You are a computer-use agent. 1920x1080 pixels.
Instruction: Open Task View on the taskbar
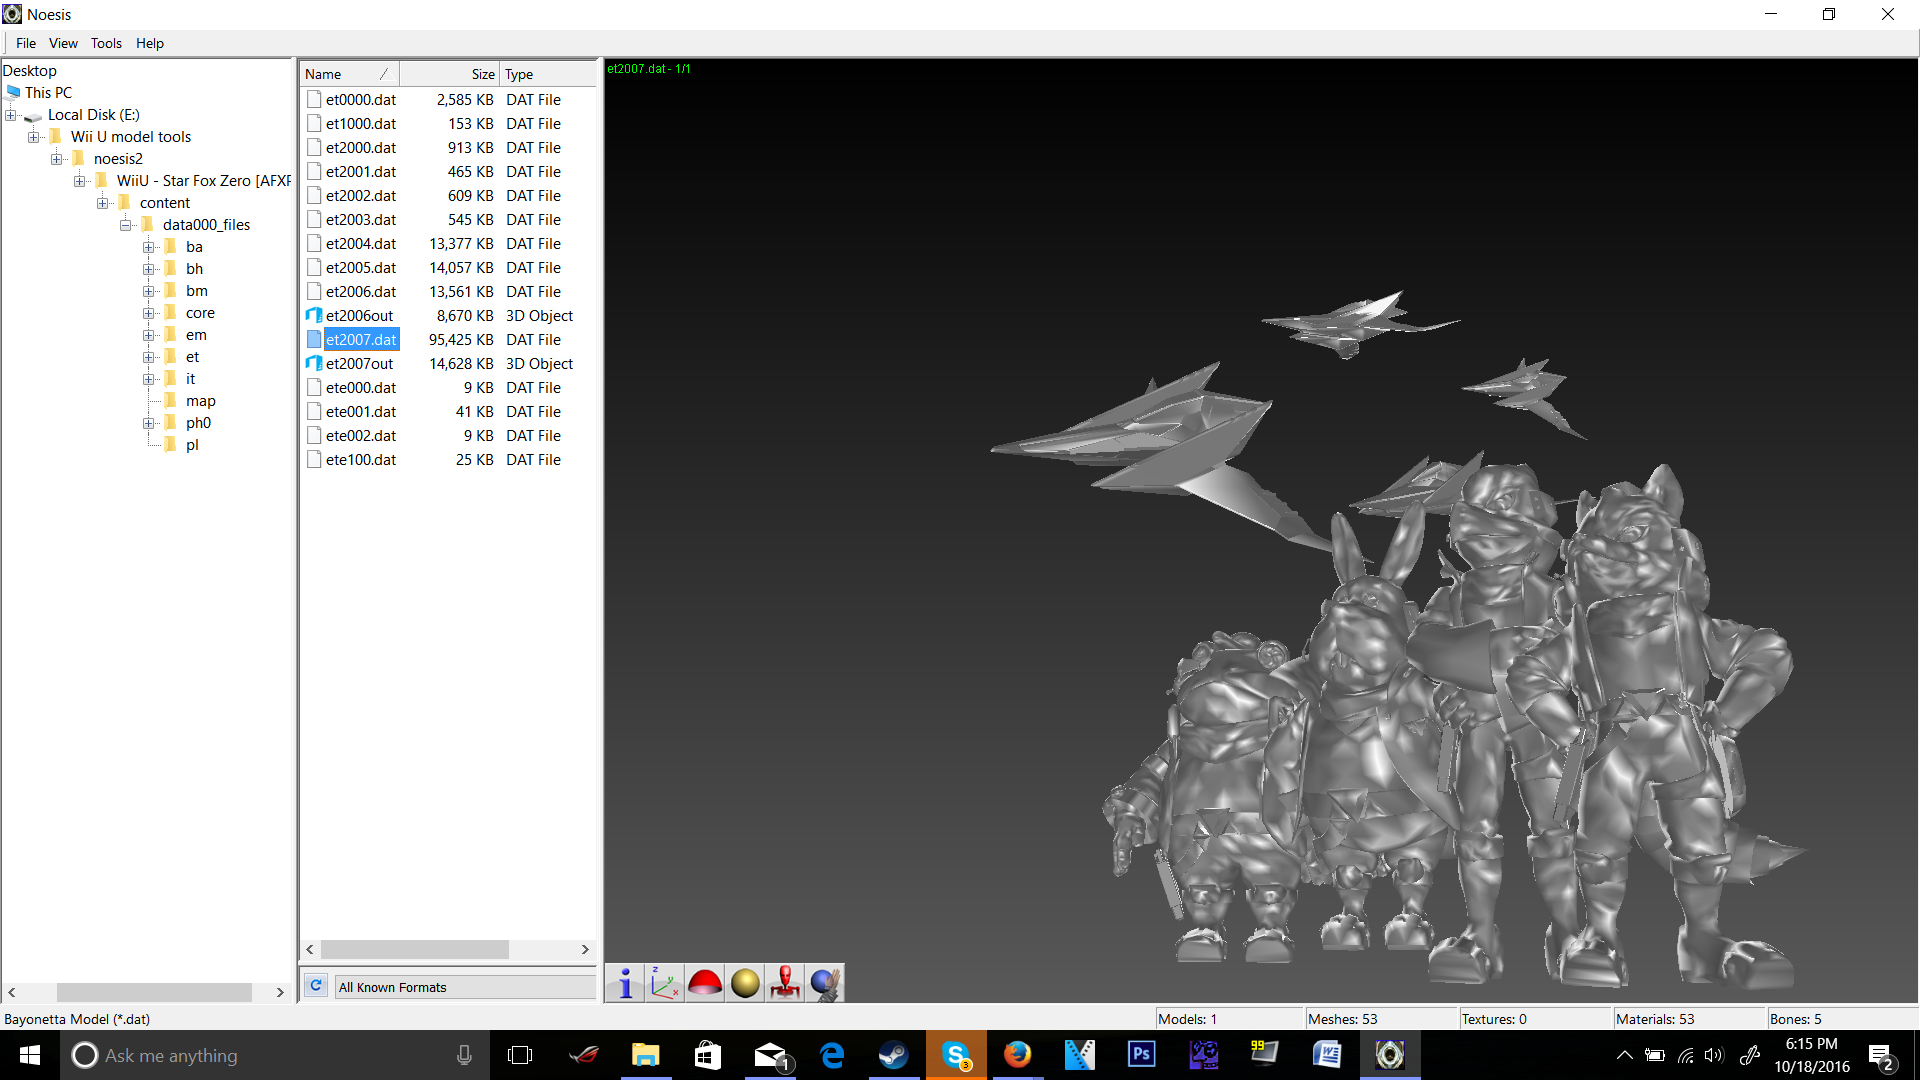point(520,1055)
